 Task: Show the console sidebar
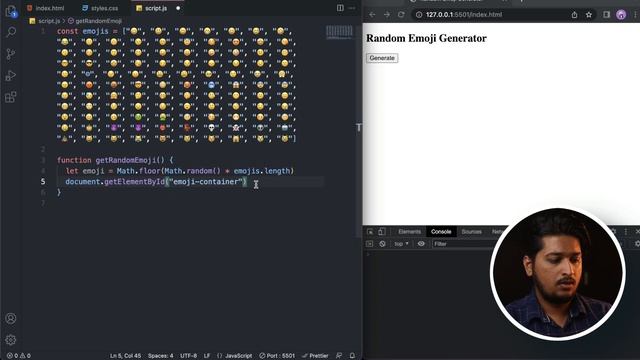369,244
